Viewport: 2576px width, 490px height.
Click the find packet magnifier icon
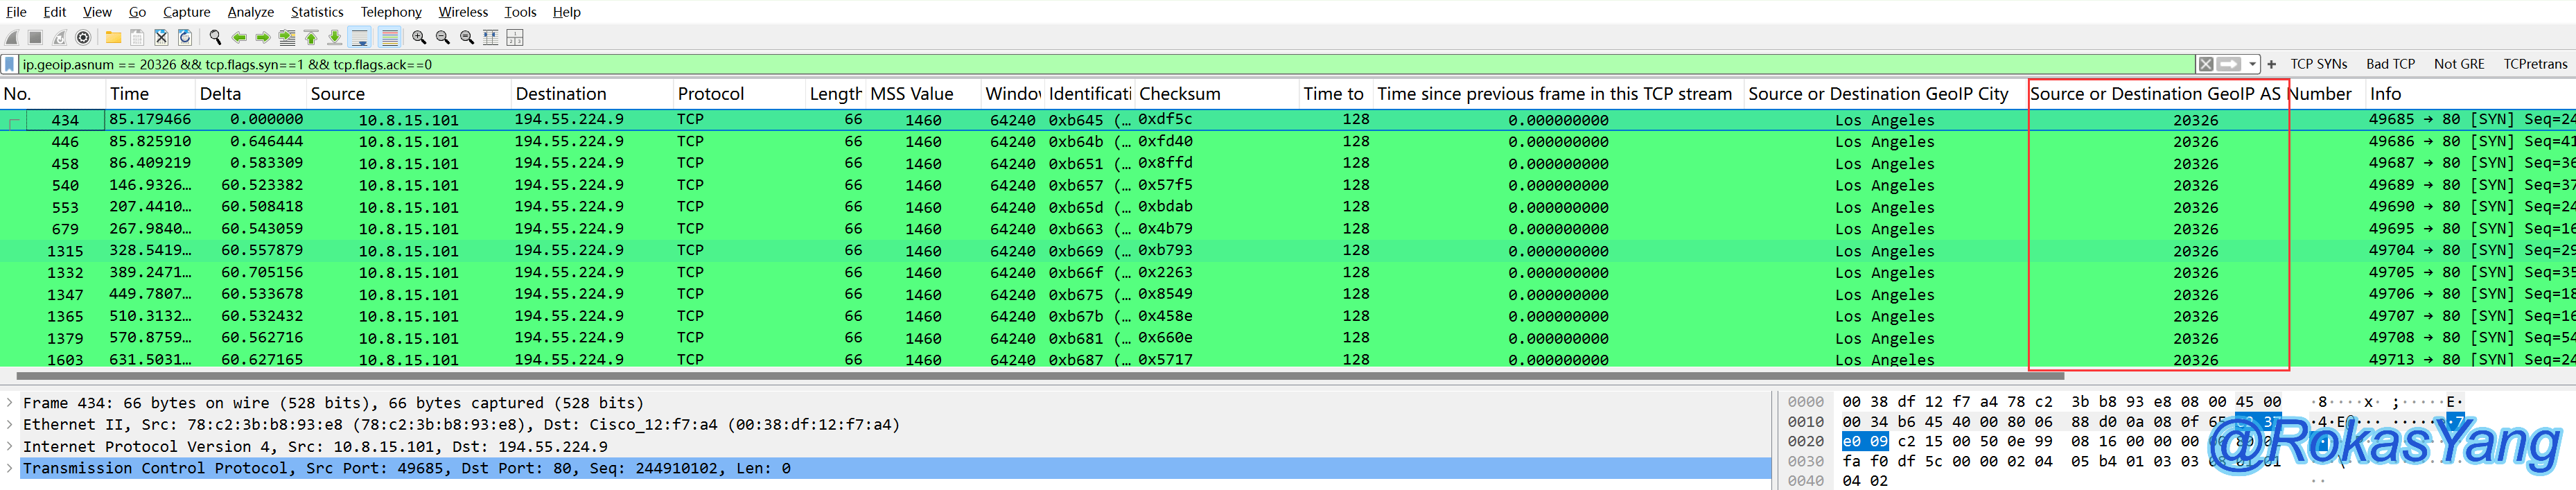point(214,38)
